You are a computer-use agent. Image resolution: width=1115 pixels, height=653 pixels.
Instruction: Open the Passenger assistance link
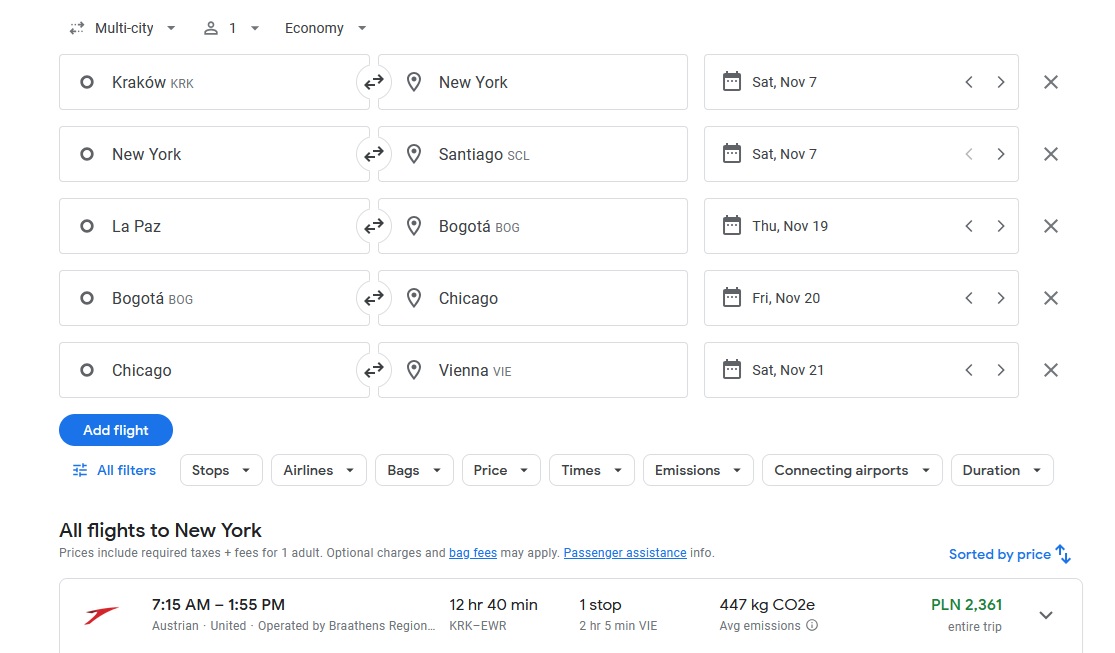(x=625, y=553)
